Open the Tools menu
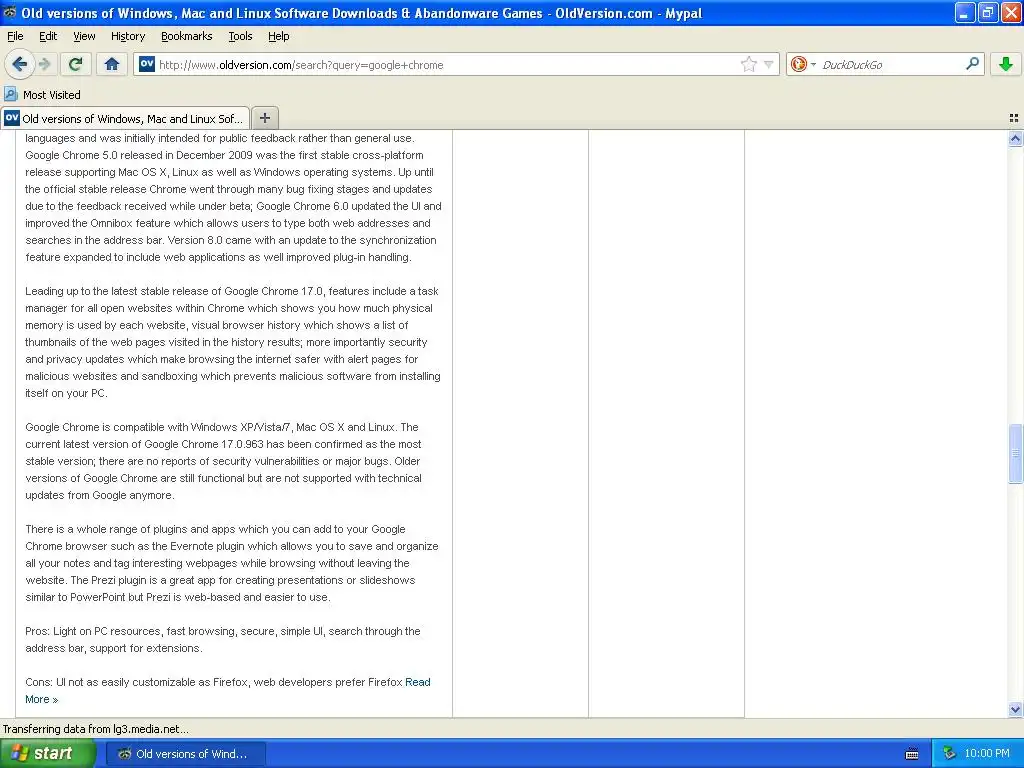The height and width of the screenshot is (768, 1024). click(x=240, y=36)
